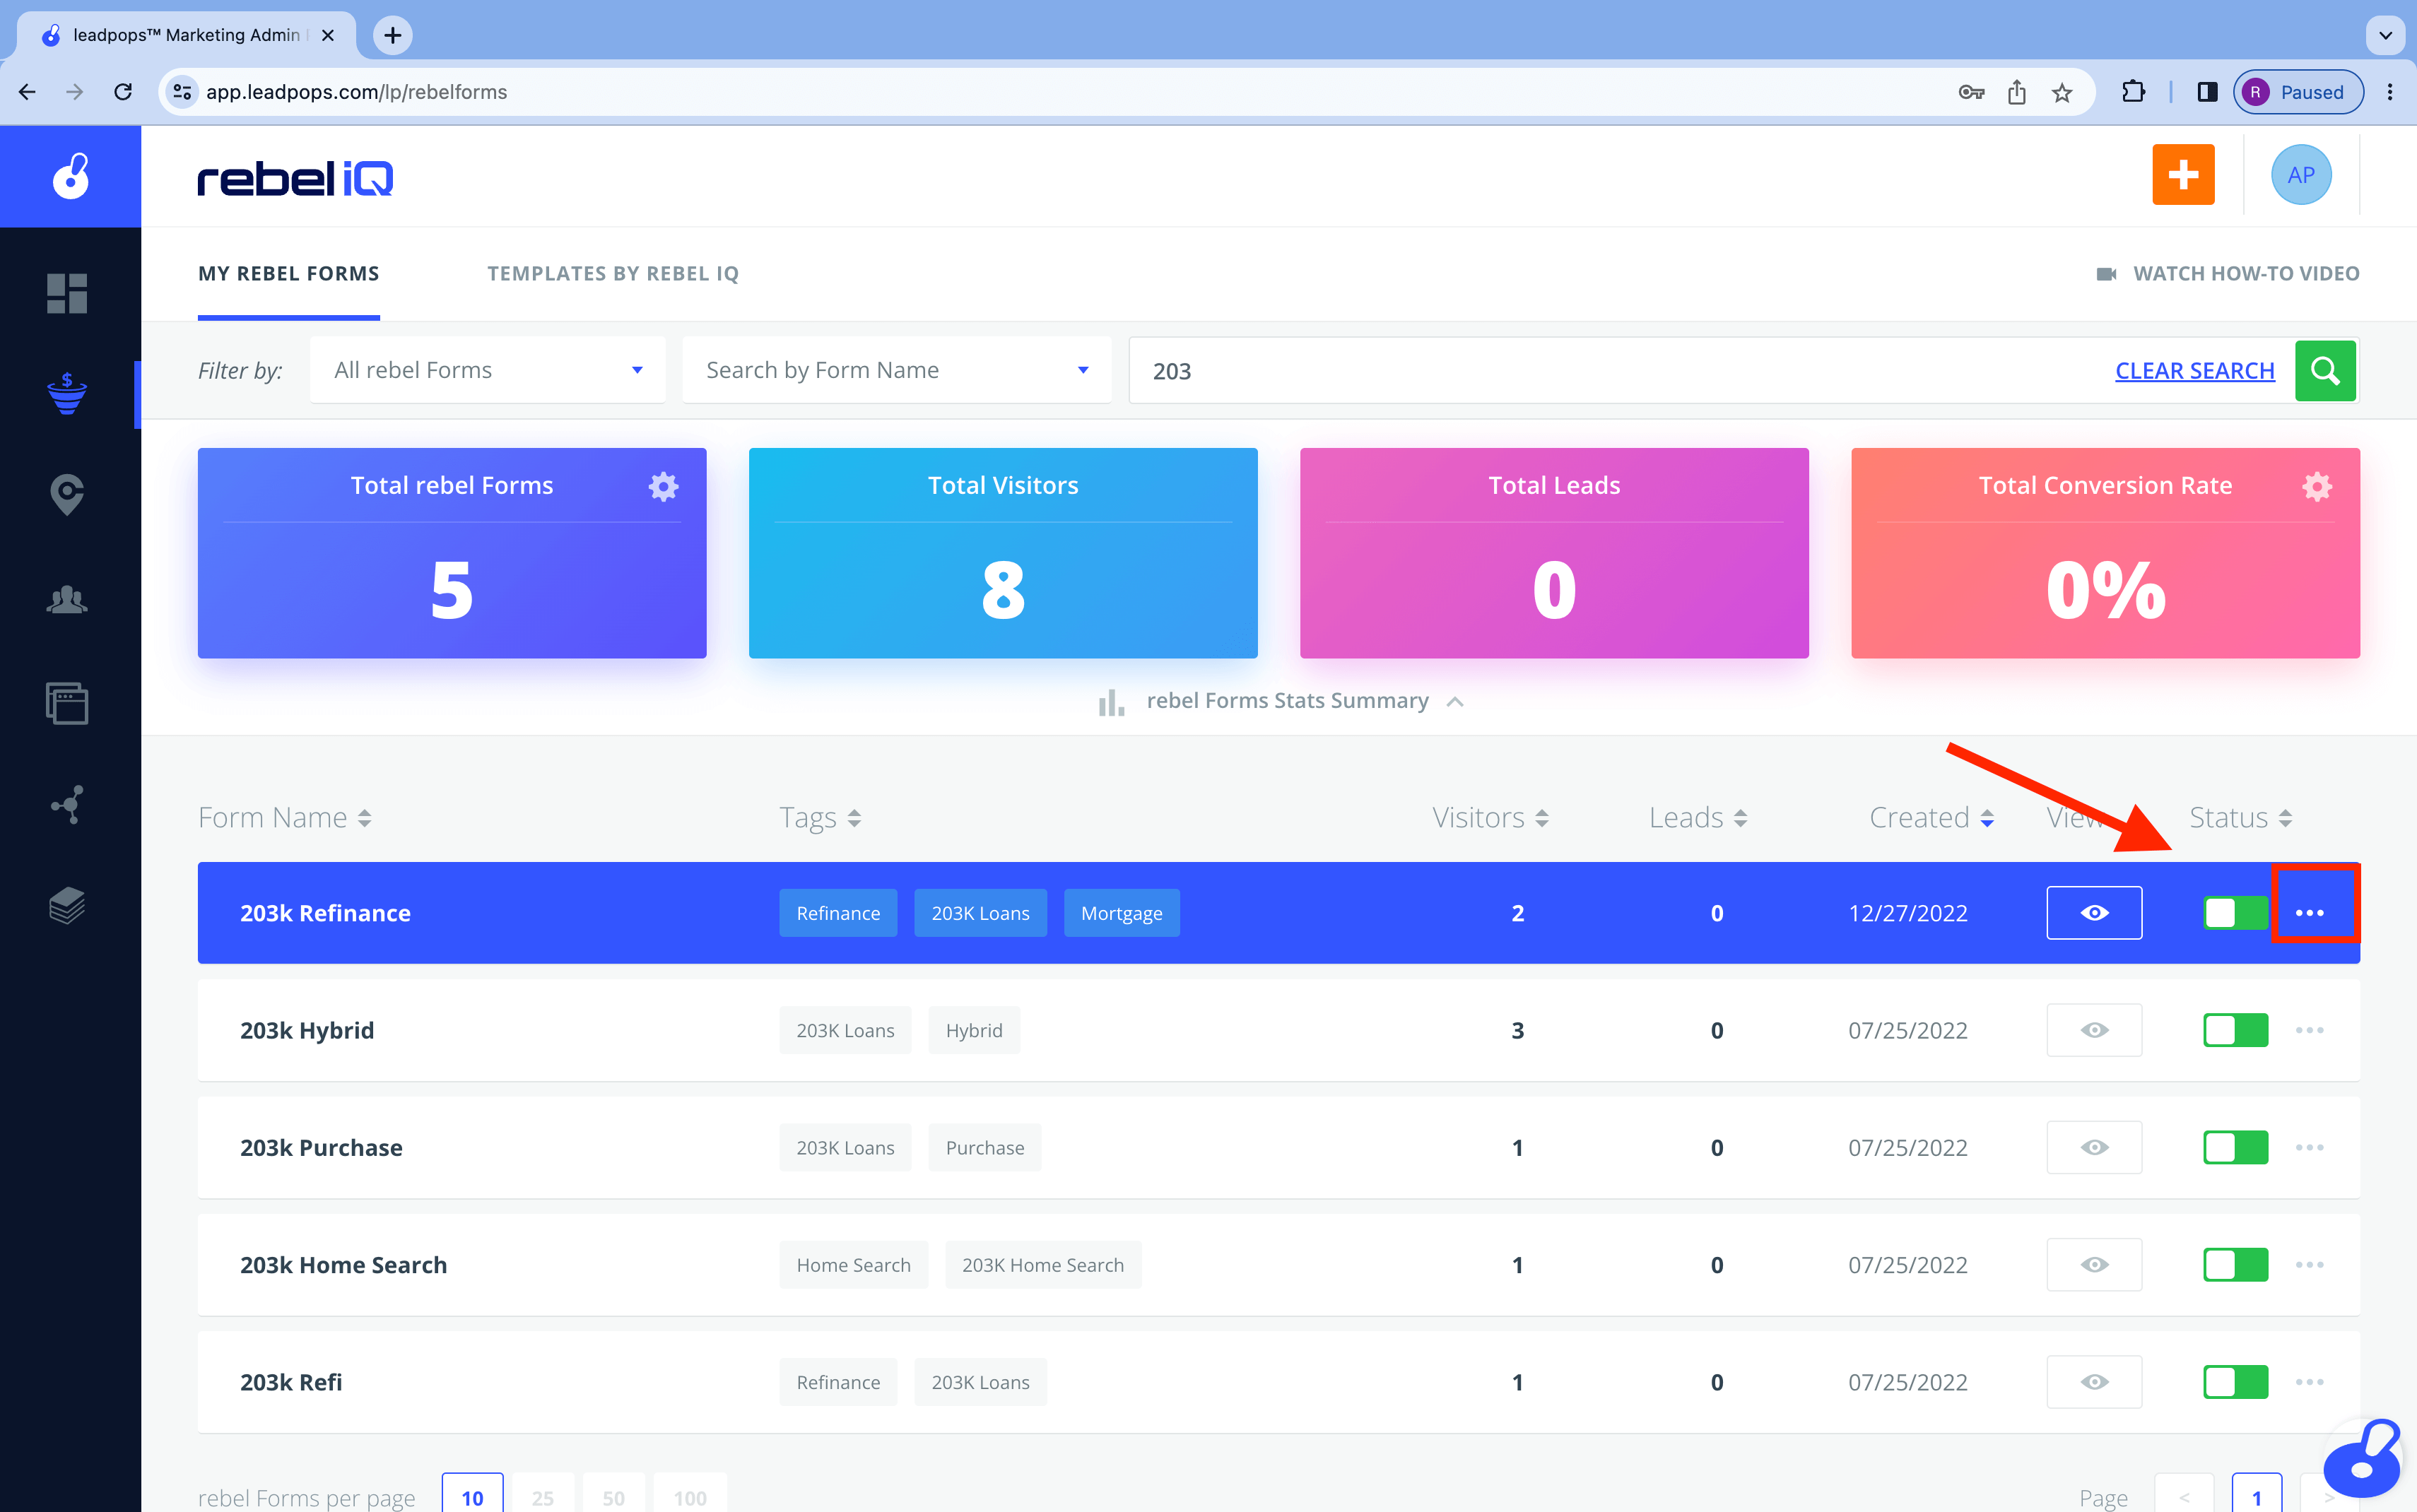This screenshot has height=1512, width=2417.
Task: Sort table by Created column
Action: [1931, 818]
